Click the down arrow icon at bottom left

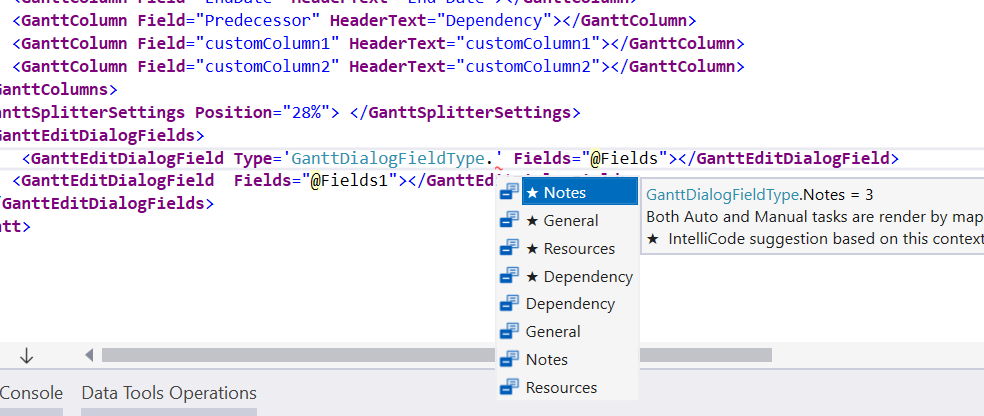click(27, 355)
